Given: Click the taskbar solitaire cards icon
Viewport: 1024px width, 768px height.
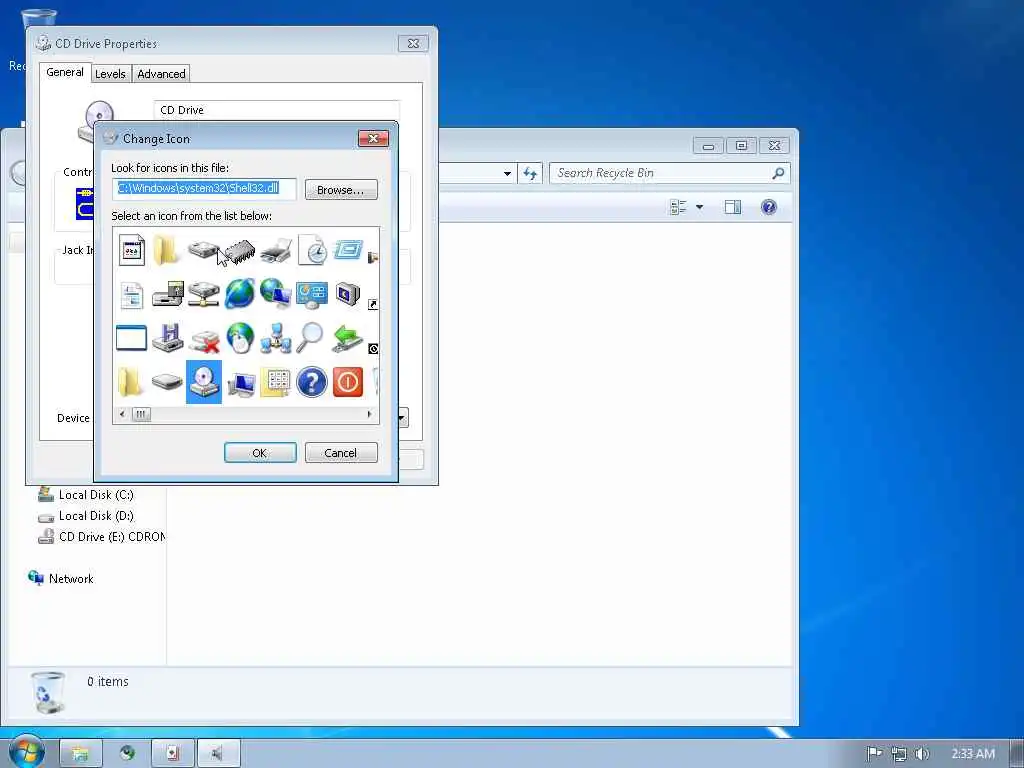Looking at the screenshot, I should tap(173, 754).
